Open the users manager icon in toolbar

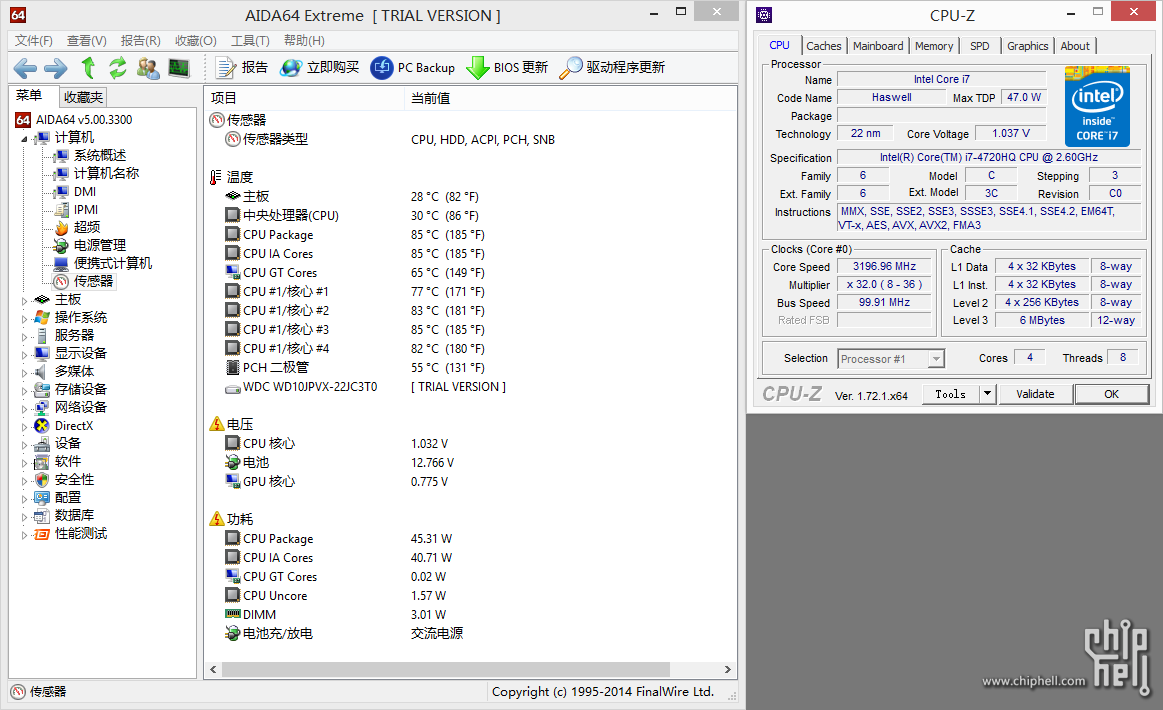tap(148, 68)
